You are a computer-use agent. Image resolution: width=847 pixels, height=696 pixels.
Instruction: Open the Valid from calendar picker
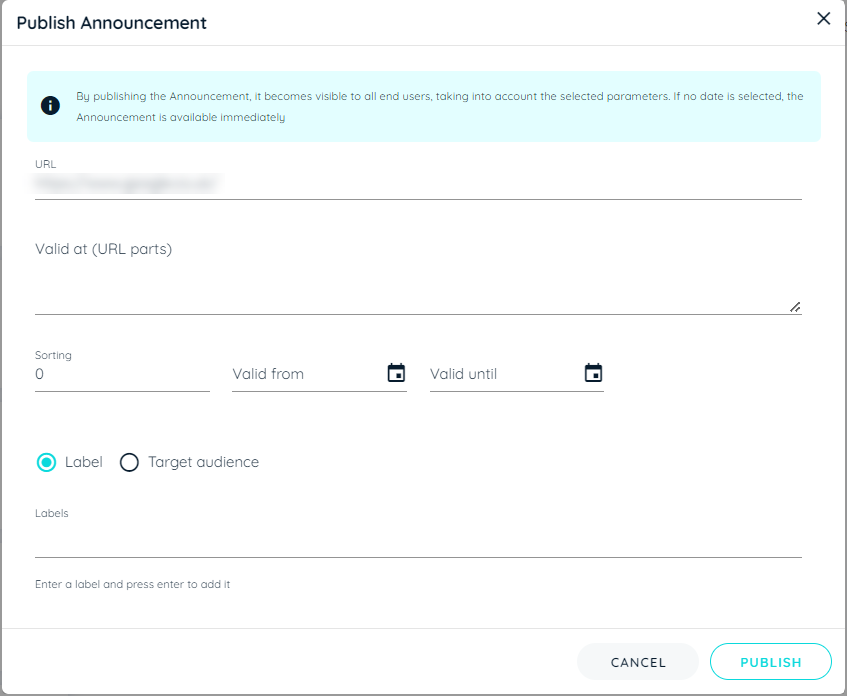[x=397, y=372]
